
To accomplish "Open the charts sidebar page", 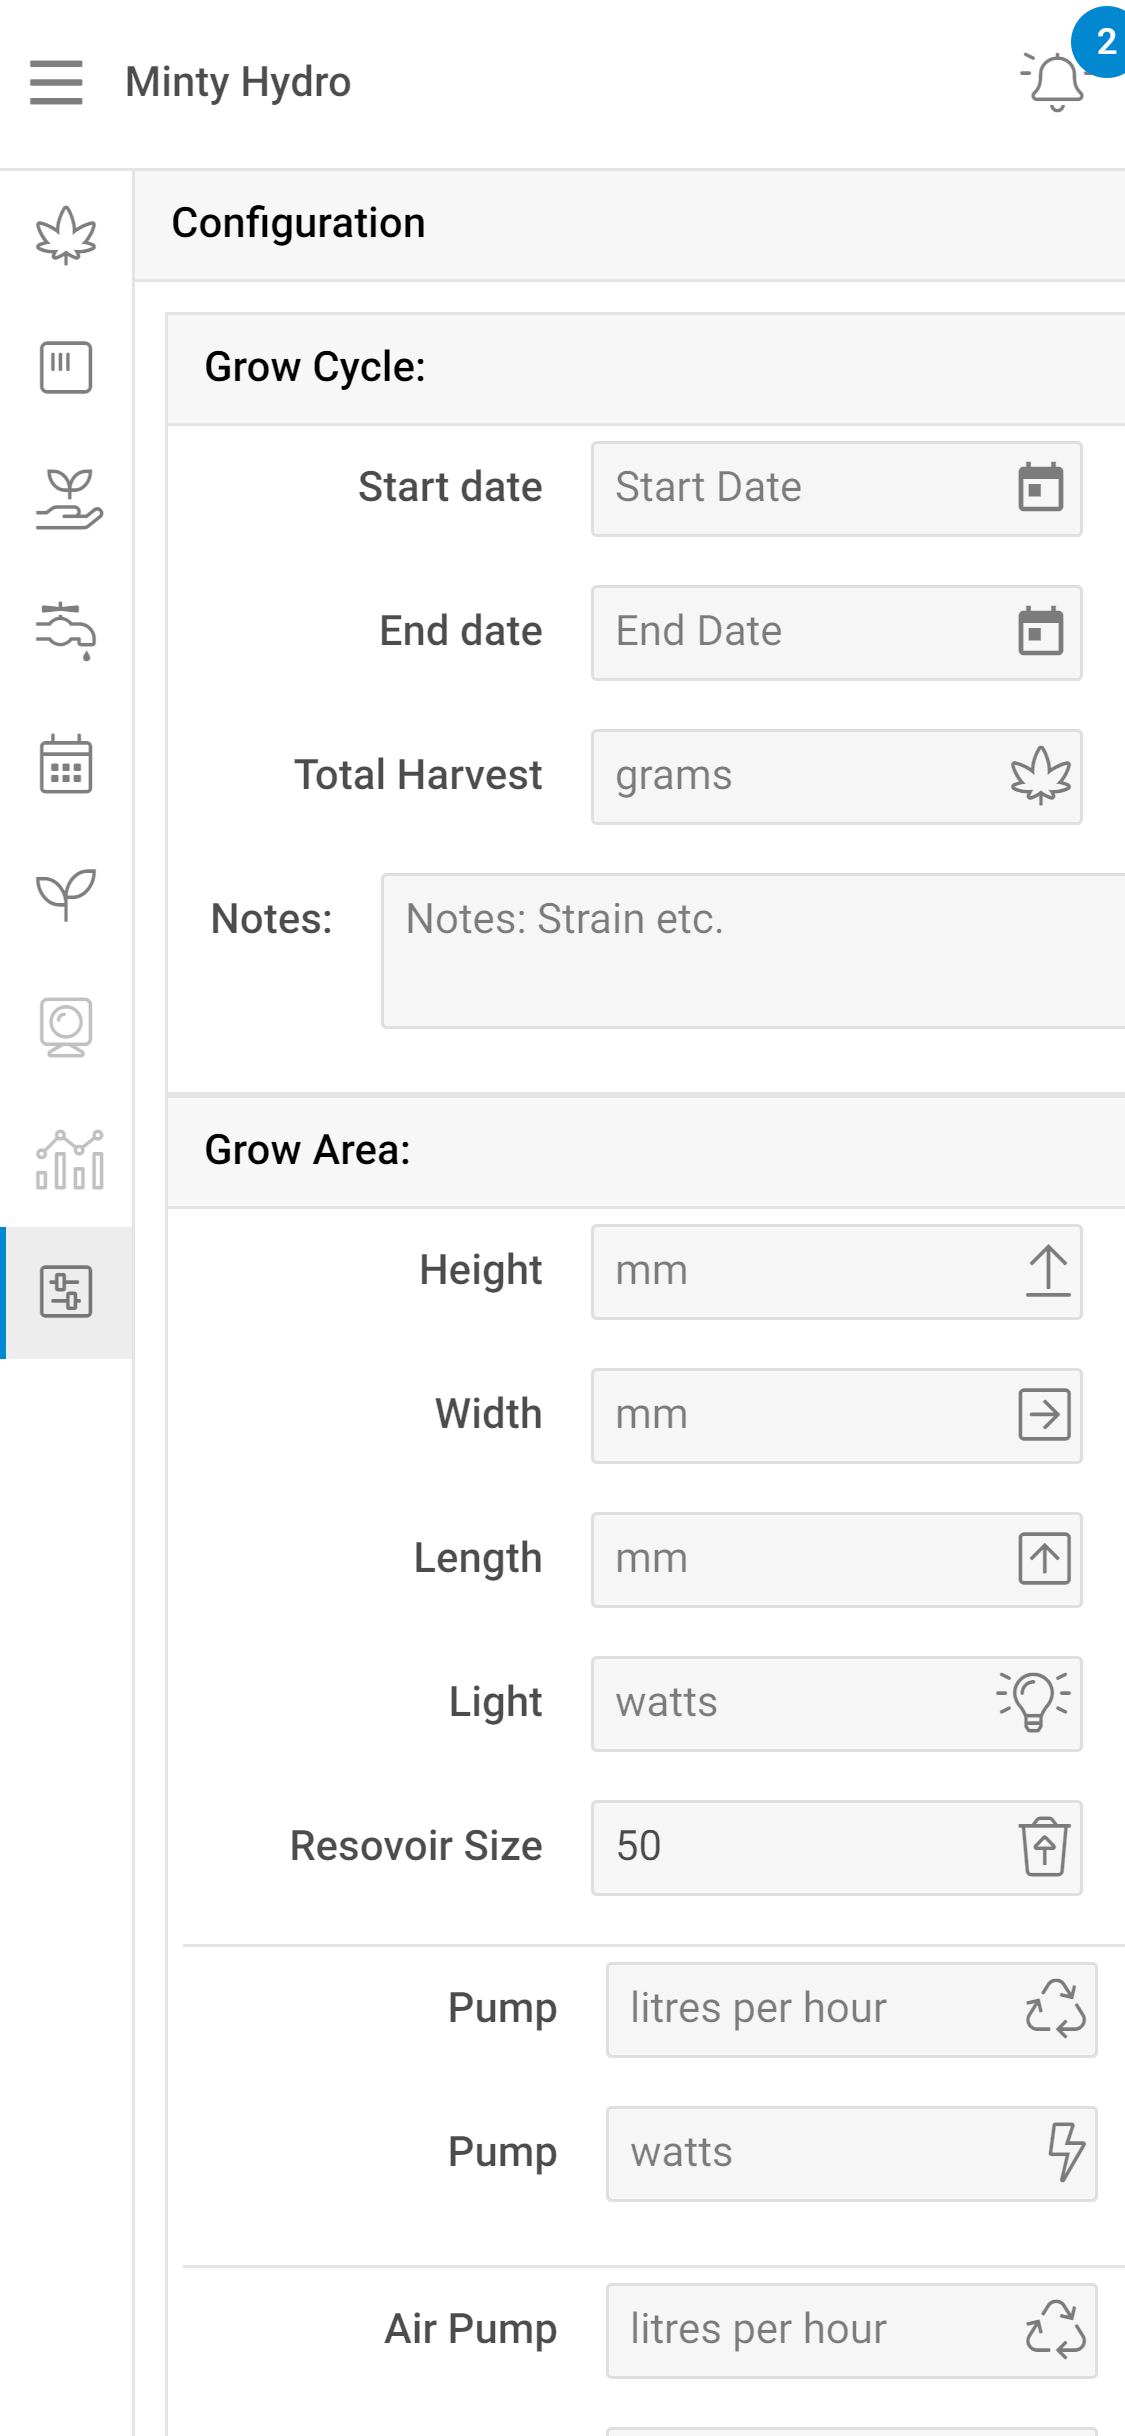I will (x=66, y=1160).
